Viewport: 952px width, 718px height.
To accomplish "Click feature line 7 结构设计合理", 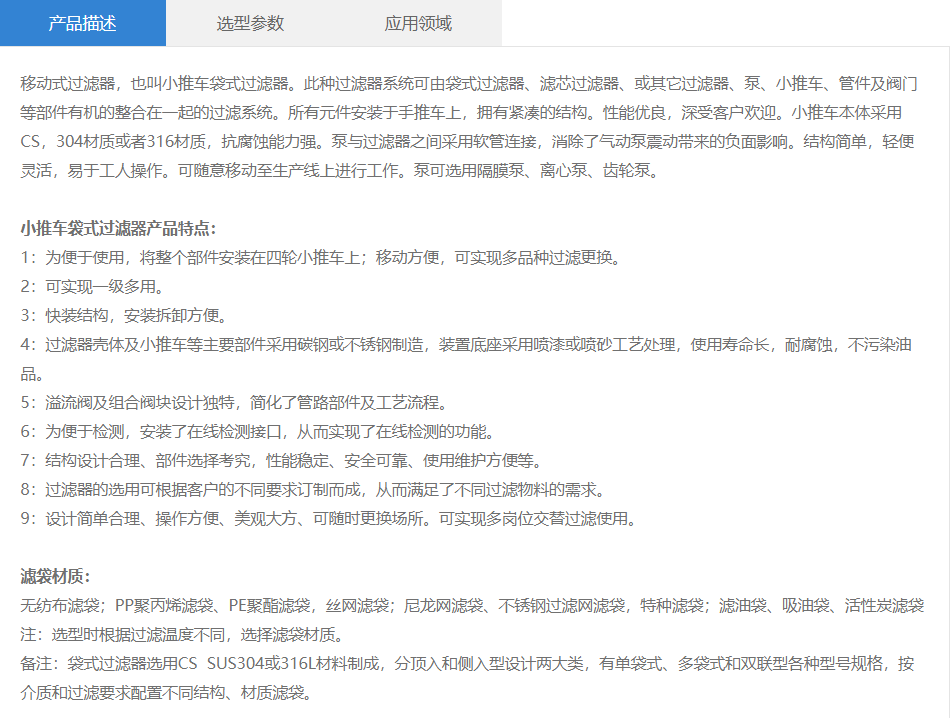I will pos(282,461).
